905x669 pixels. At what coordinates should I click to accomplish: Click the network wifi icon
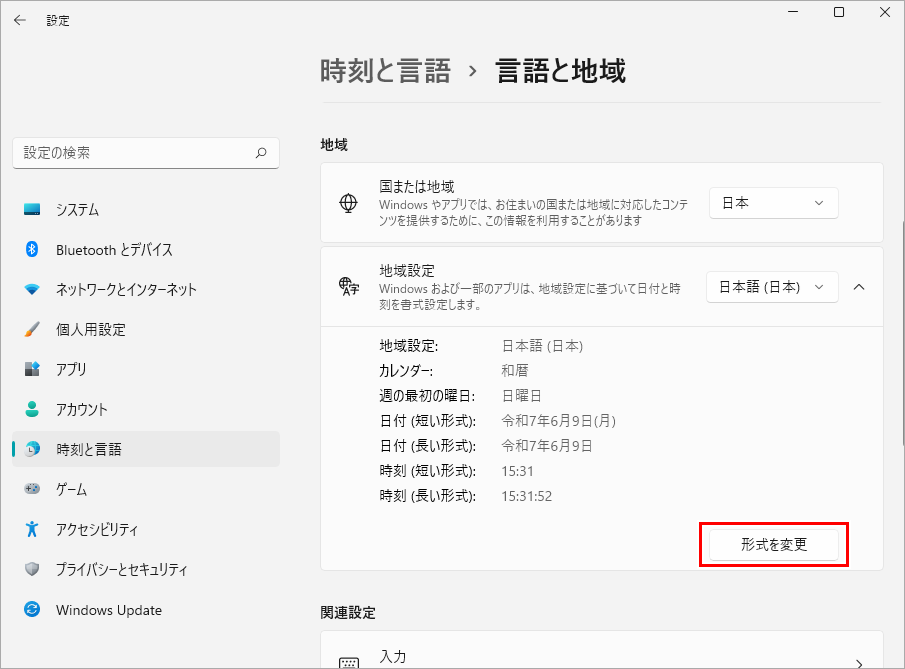[x=32, y=289]
